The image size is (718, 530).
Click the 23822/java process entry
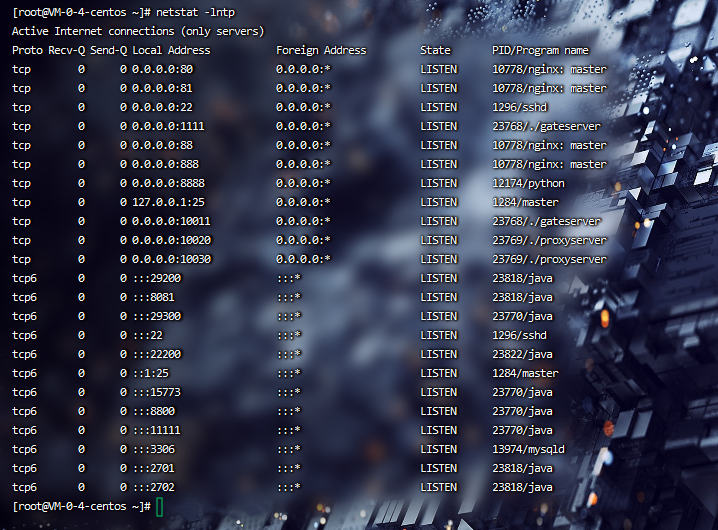(x=522, y=354)
